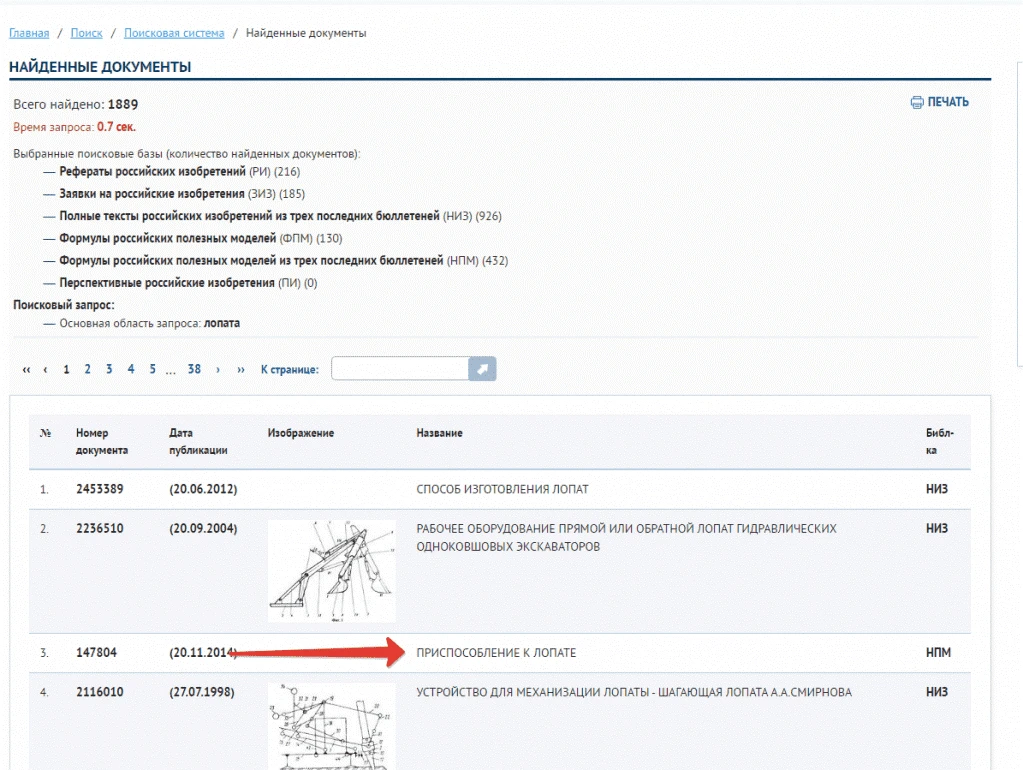The height and width of the screenshot is (770, 1023).
Task: Click the printer icon next to ПЕЧАТЬ
Action: point(917,102)
